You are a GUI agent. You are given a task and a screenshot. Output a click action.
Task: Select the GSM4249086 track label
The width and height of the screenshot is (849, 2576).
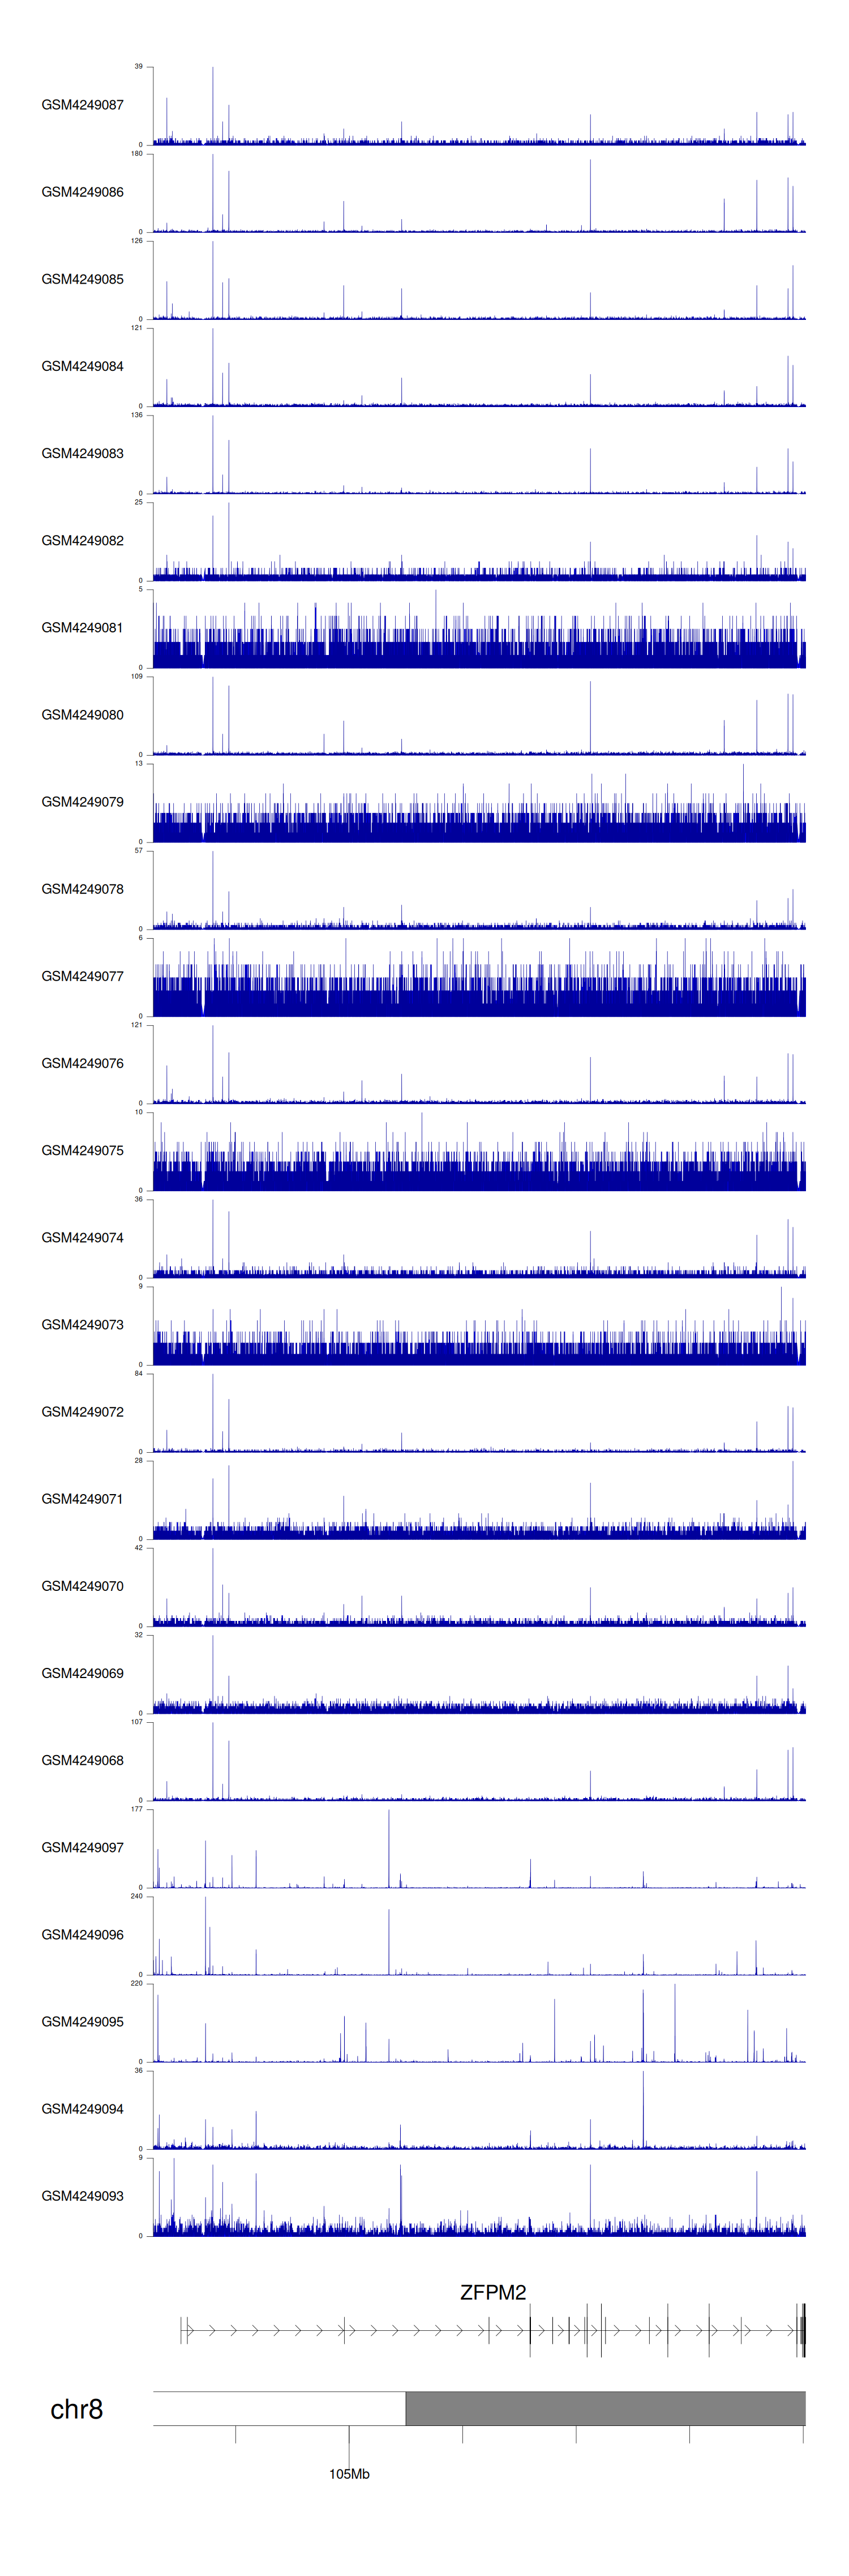82,192
